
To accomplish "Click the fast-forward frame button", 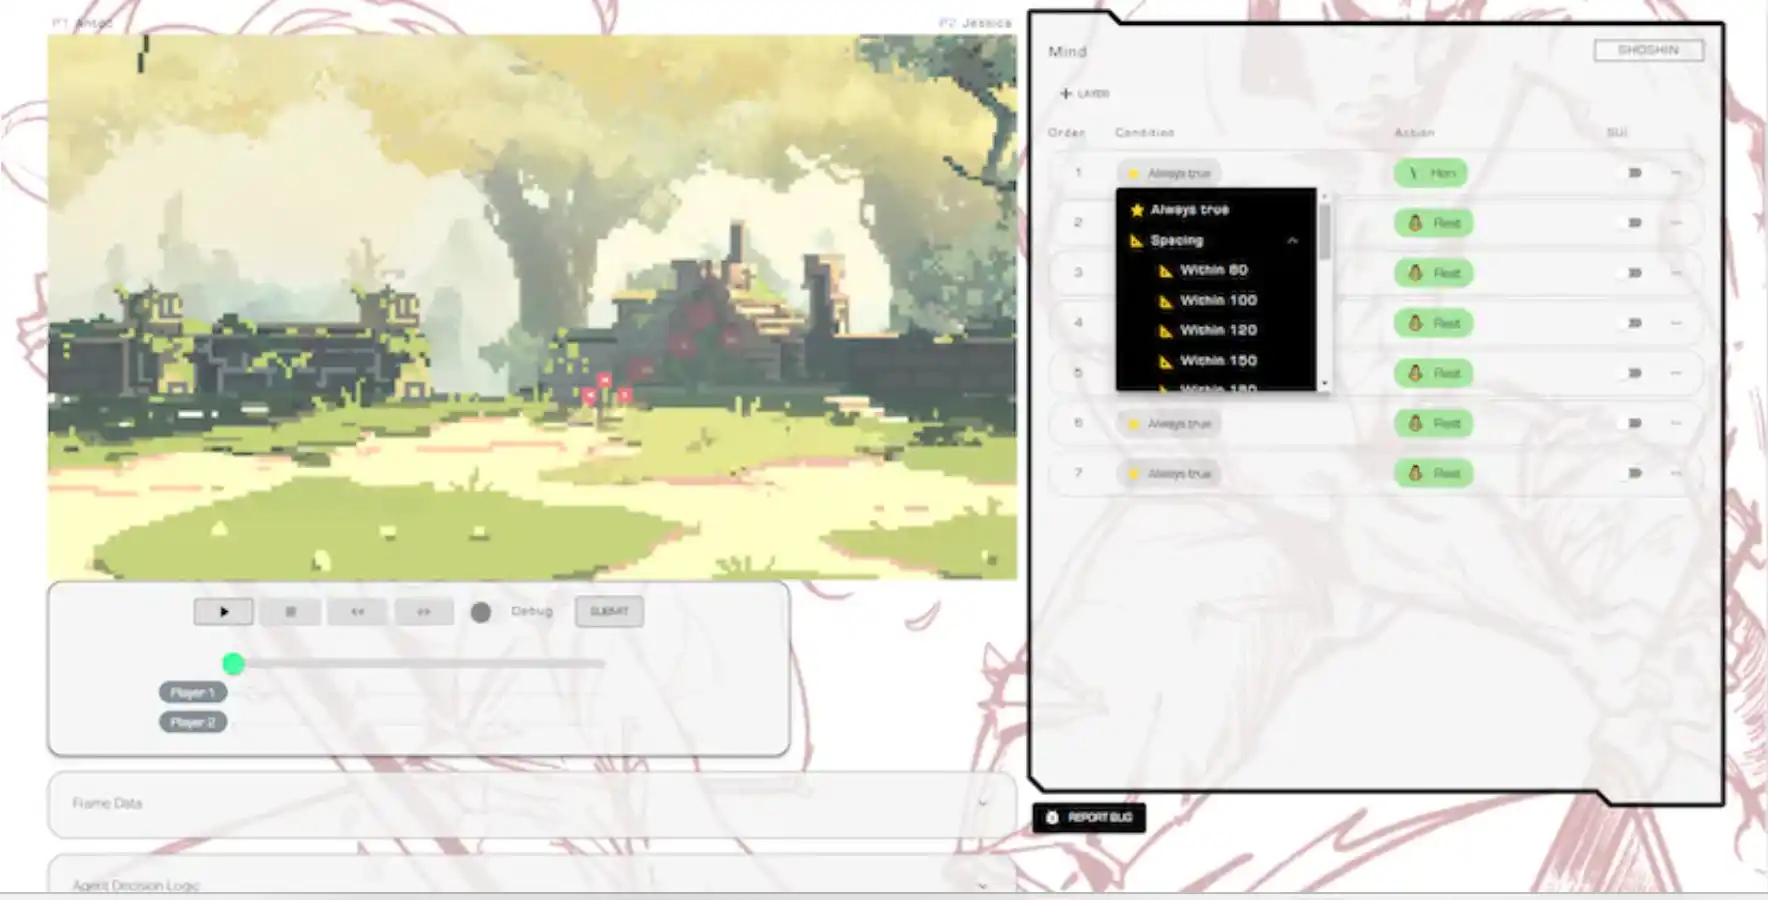I will coord(423,612).
